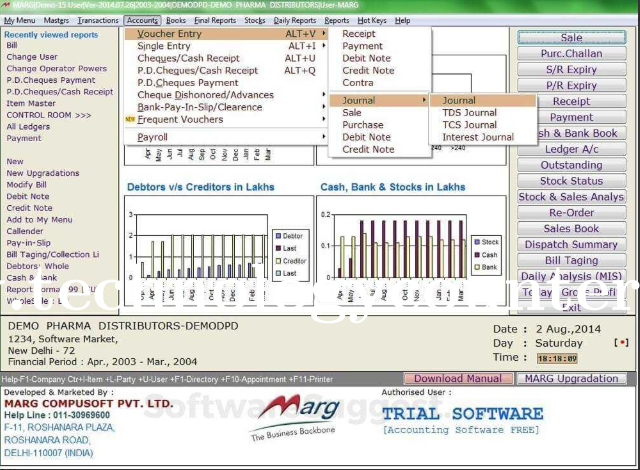Image resolution: width=640 pixels, height=470 pixels.
Task: Choose Contra voucher entry
Action: pyautogui.click(x=380, y=83)
